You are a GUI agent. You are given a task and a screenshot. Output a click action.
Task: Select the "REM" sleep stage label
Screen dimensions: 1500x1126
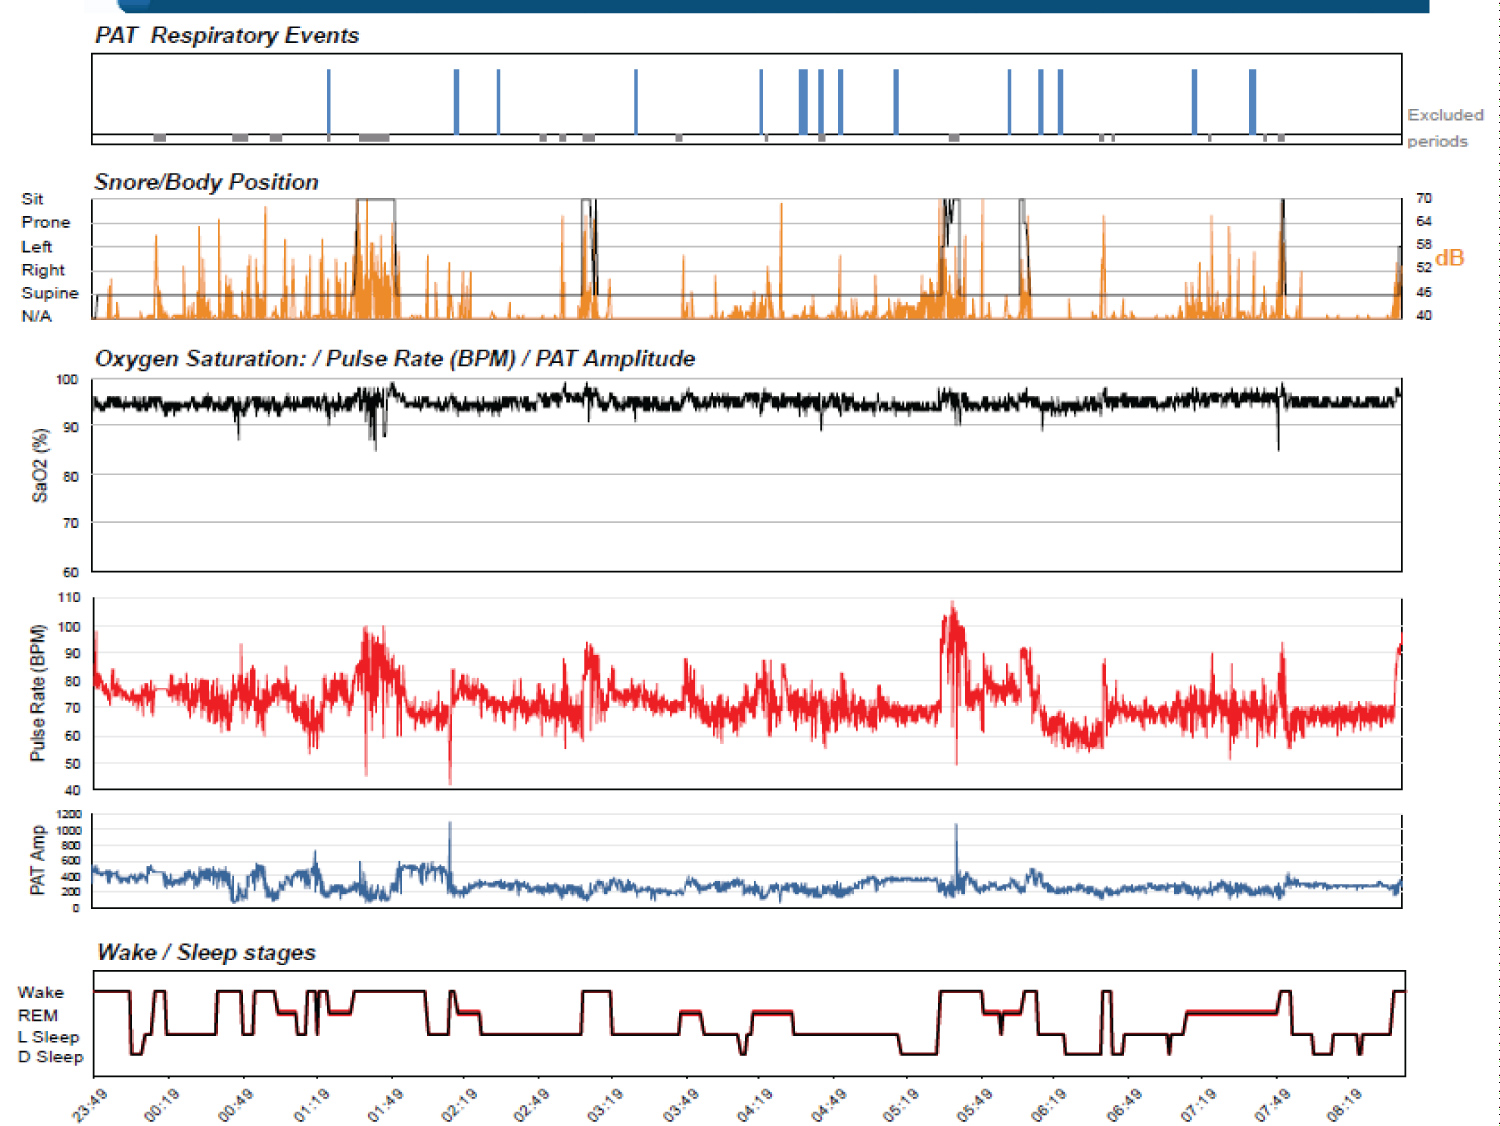(37, 1015)
